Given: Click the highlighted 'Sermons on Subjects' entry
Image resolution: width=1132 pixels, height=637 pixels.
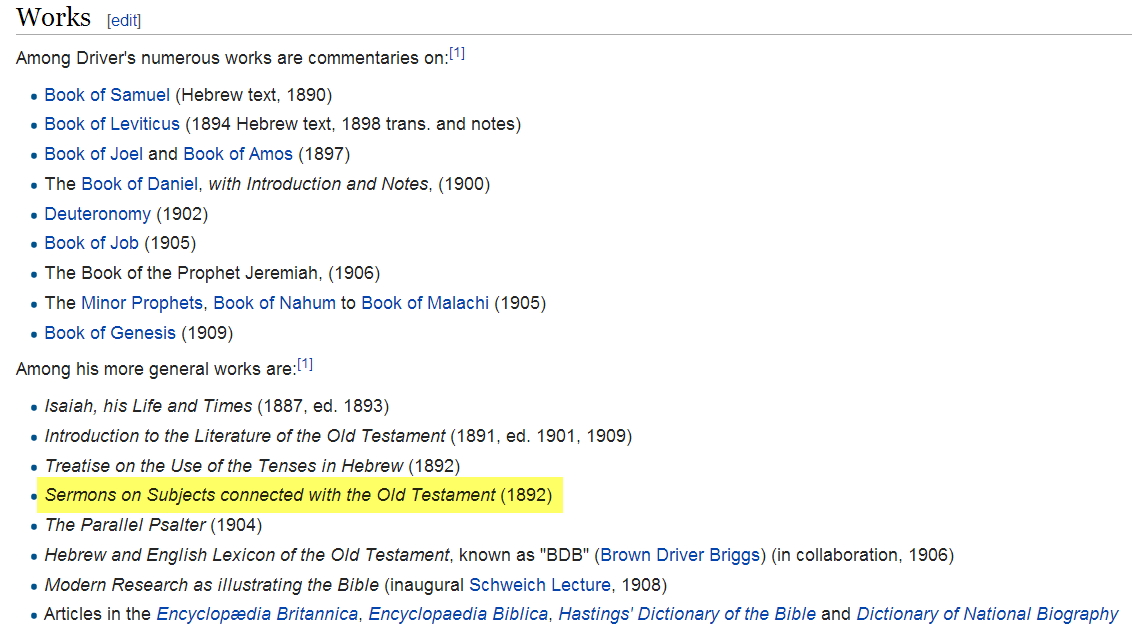Looking at the screenshot, I should tap(299, 495).
